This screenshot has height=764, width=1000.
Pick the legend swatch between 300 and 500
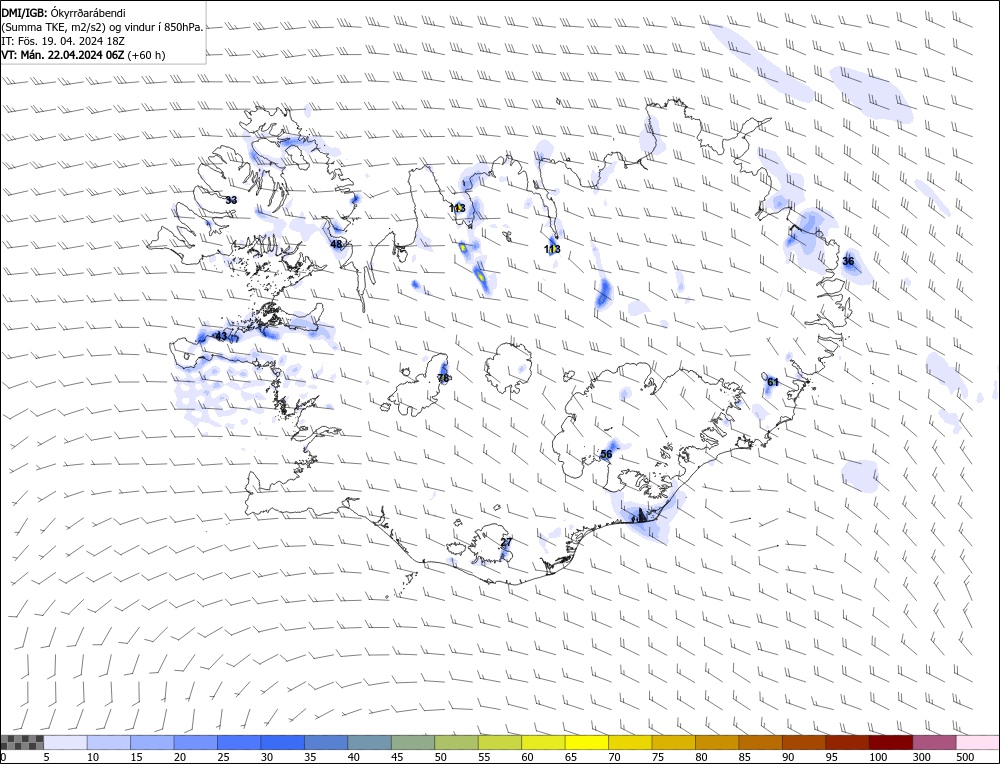pos(934,742)
